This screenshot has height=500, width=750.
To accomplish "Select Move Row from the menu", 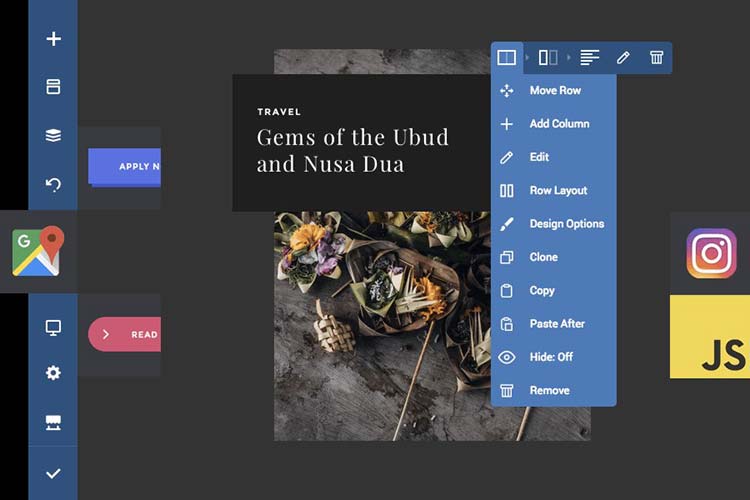I will [554, 91].
